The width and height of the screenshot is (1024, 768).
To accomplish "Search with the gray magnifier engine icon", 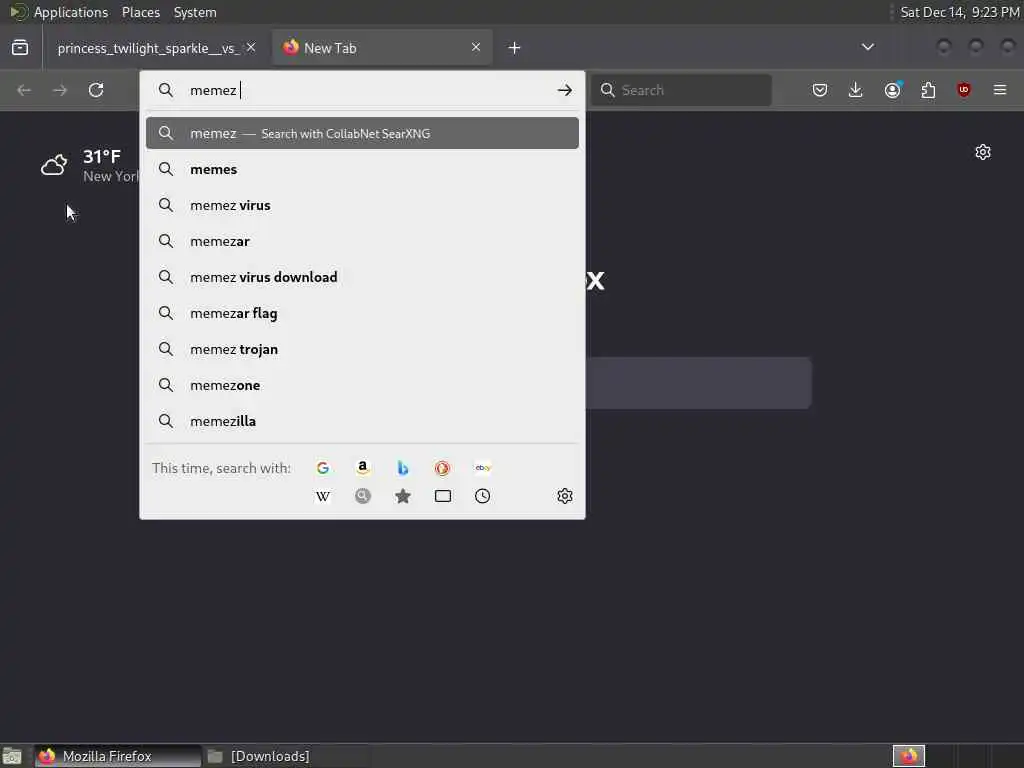I will 362,496.
